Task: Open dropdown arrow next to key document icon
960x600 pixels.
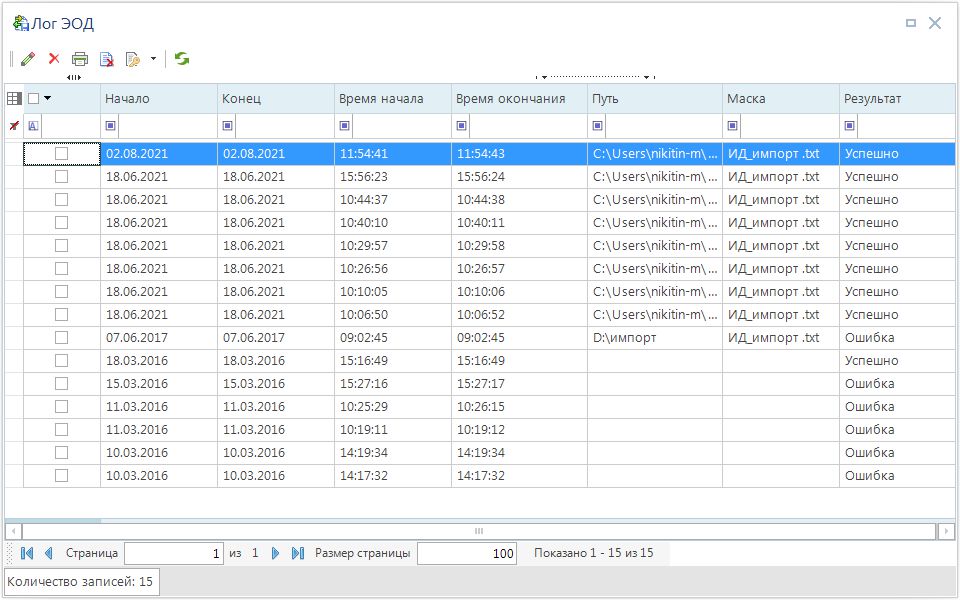Action: [x=153, y=59]
